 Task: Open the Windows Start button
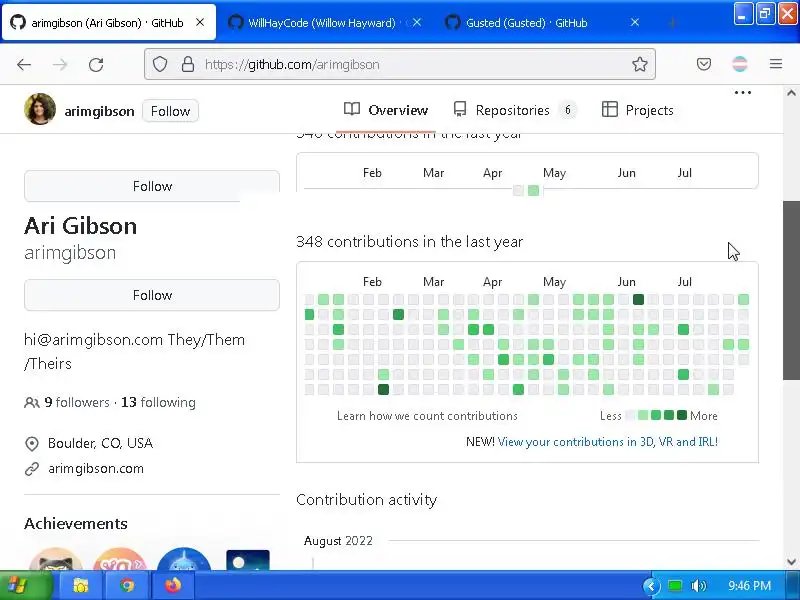point(26,586)
